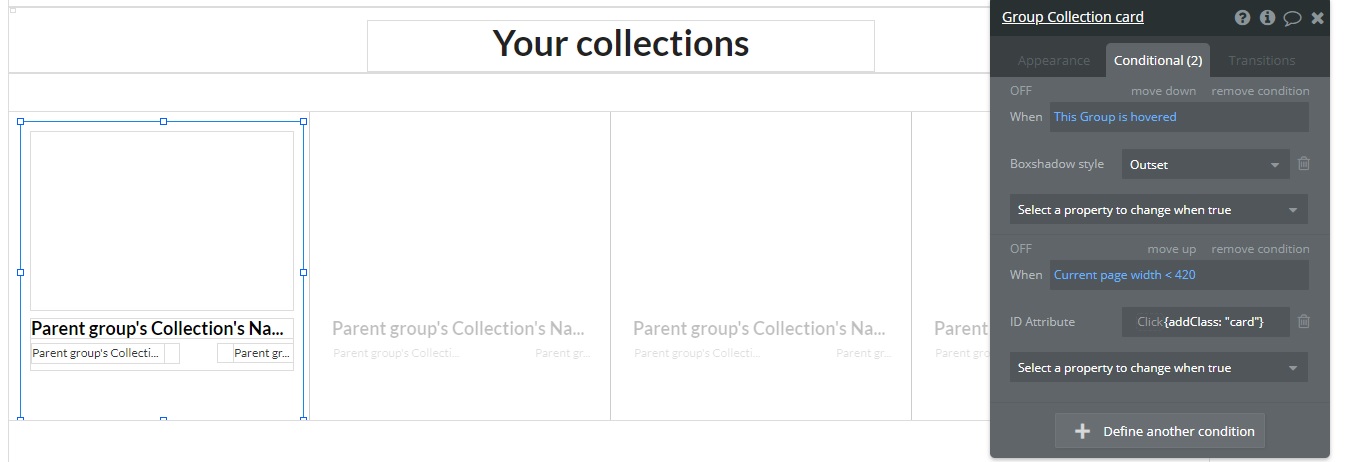Click 'move down' on the first condition
1358x462 pixels.
pos(1163,91)
